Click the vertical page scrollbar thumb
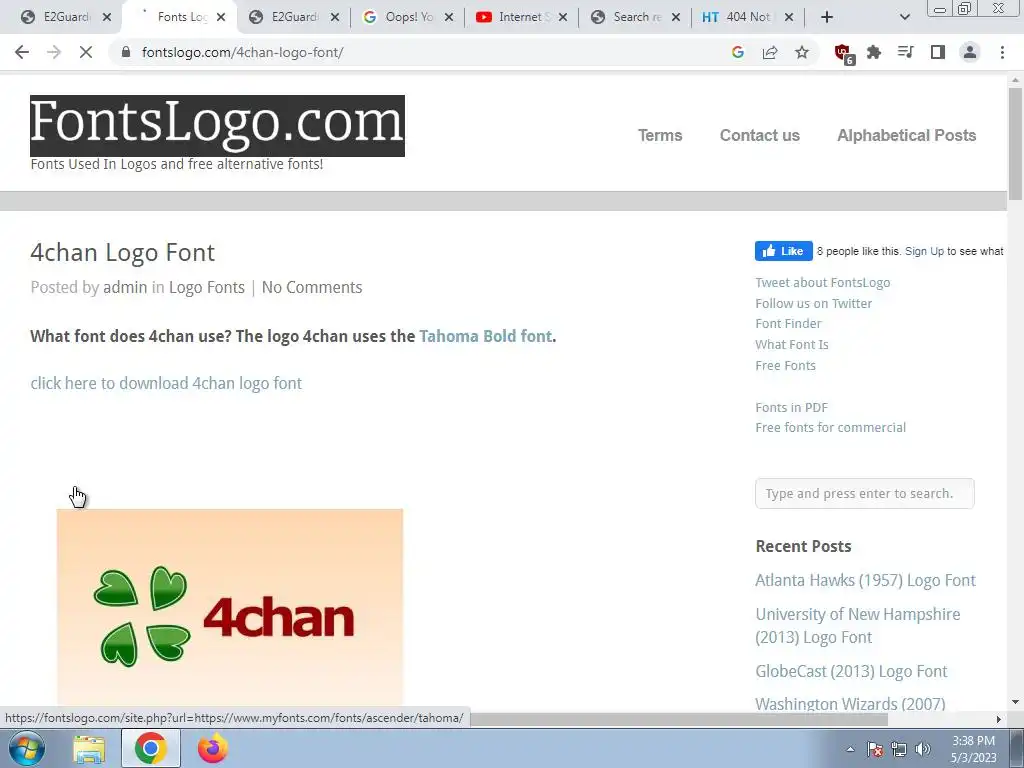This screenshot has width=1024, height=768. pyautogui.click(x=1015, y=144)
